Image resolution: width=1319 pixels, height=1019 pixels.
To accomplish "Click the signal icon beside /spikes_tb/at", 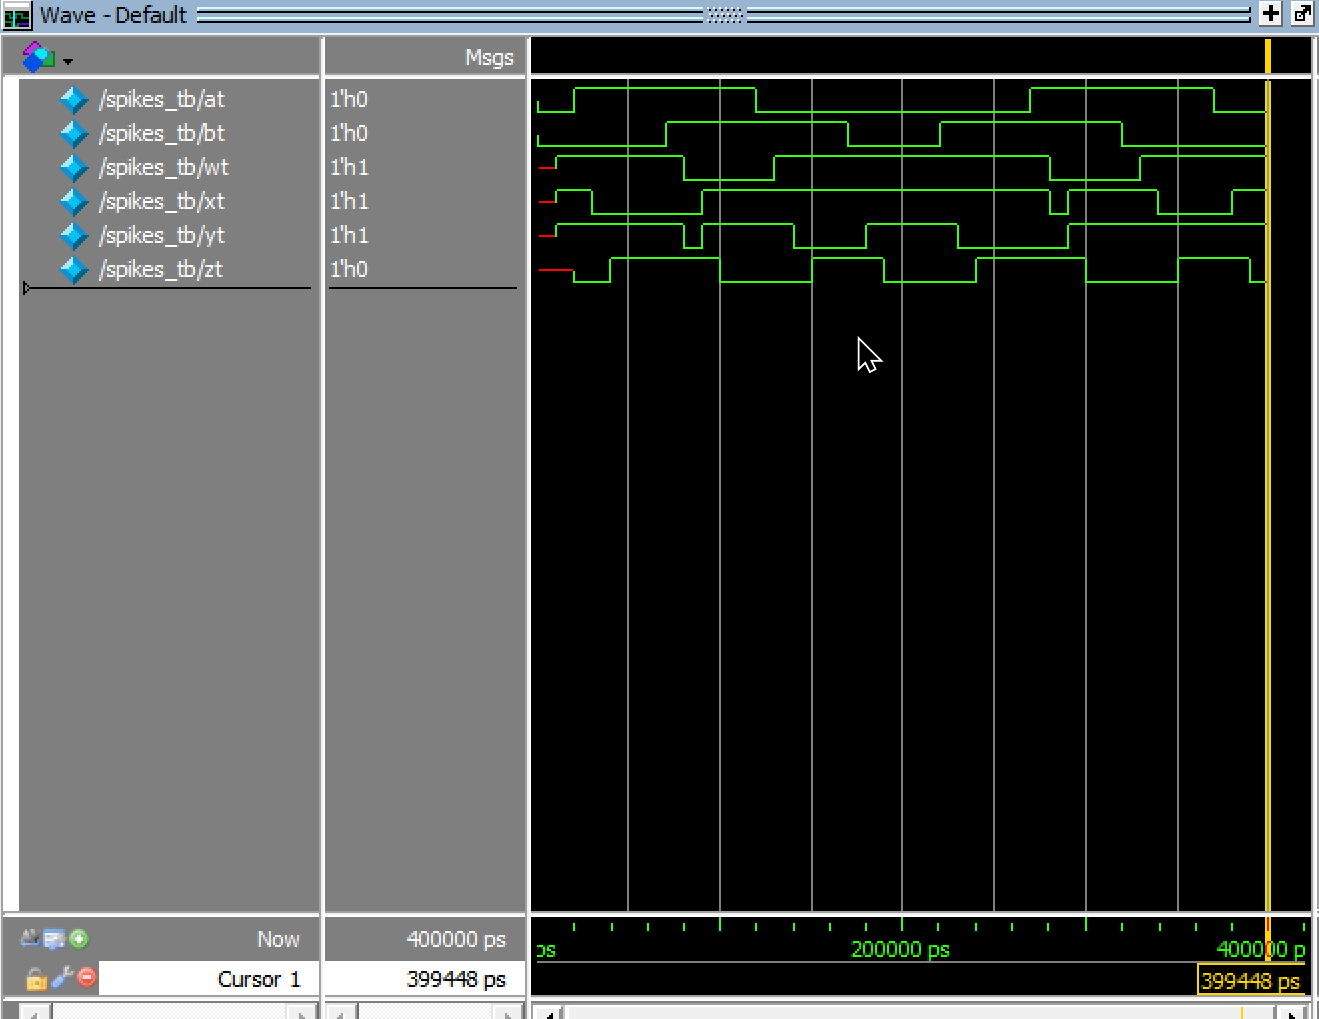I will 74,100.
